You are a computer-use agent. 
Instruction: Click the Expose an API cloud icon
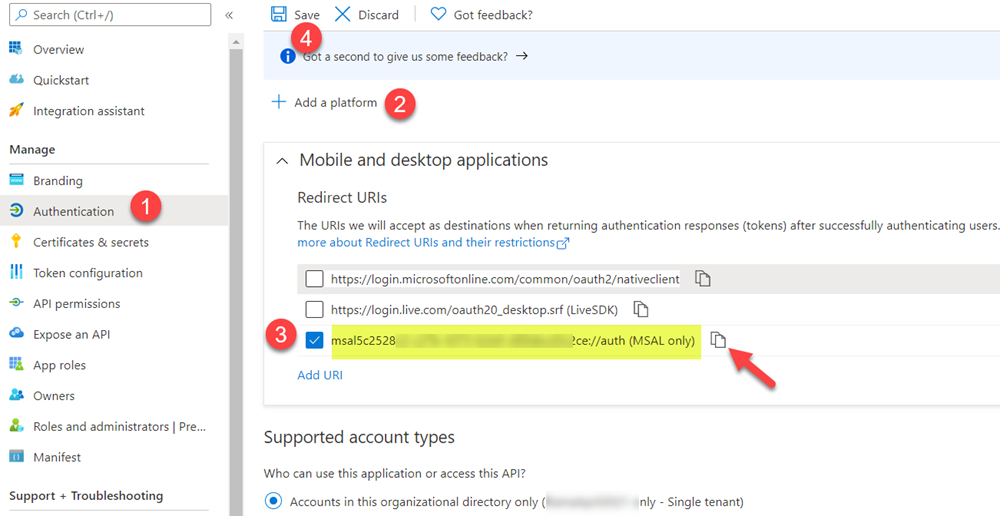coord(16,333)
